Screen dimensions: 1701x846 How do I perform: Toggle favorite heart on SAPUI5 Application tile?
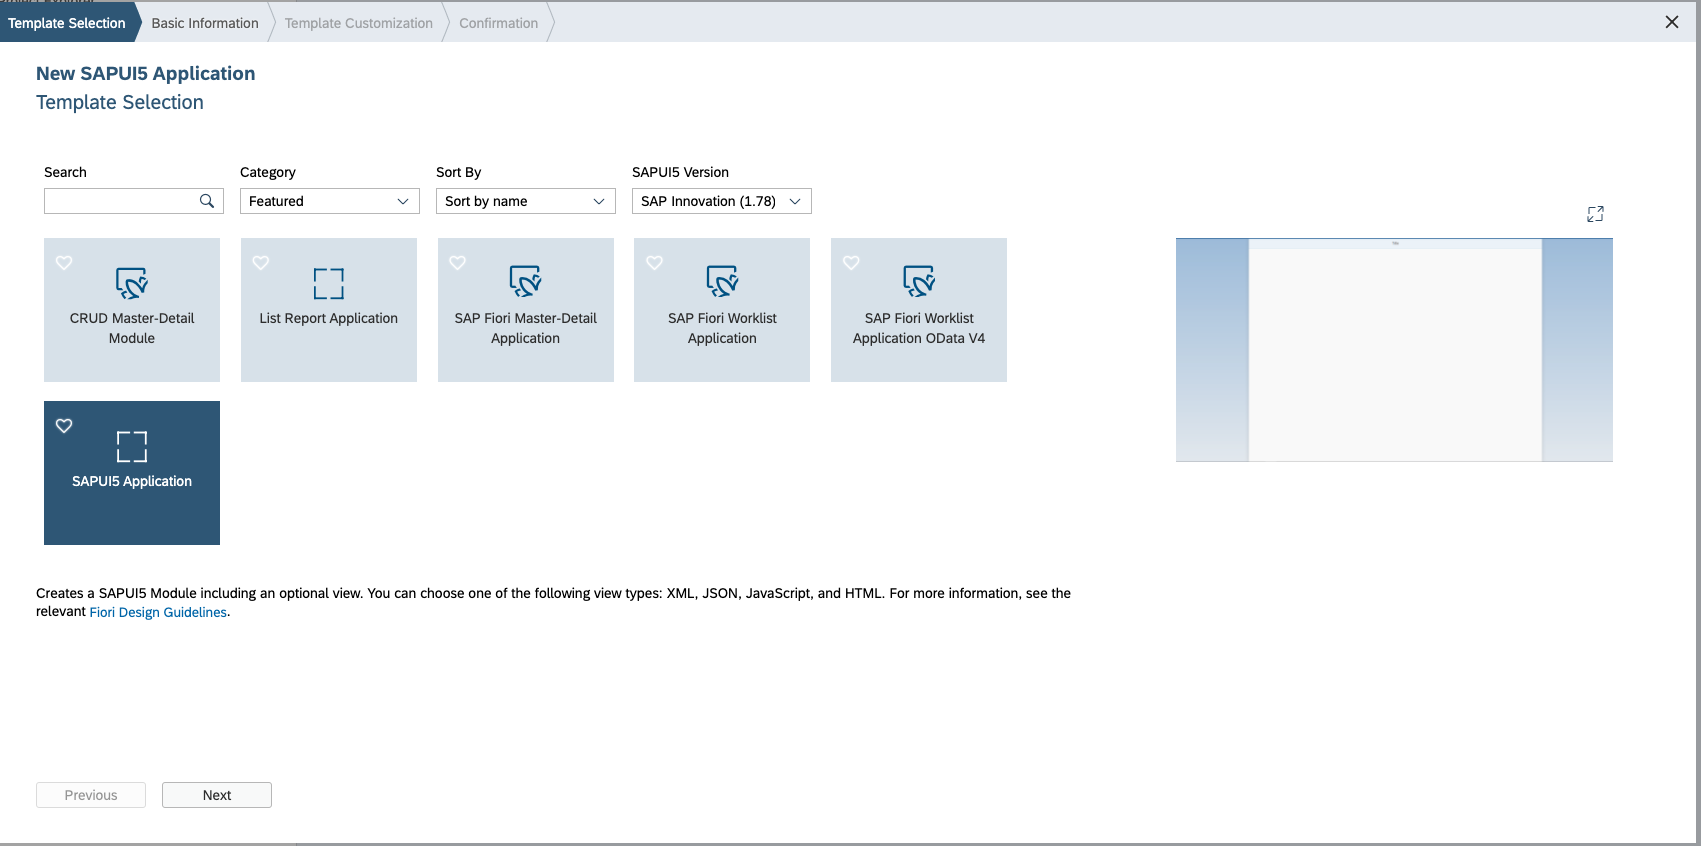click(64, 426)
